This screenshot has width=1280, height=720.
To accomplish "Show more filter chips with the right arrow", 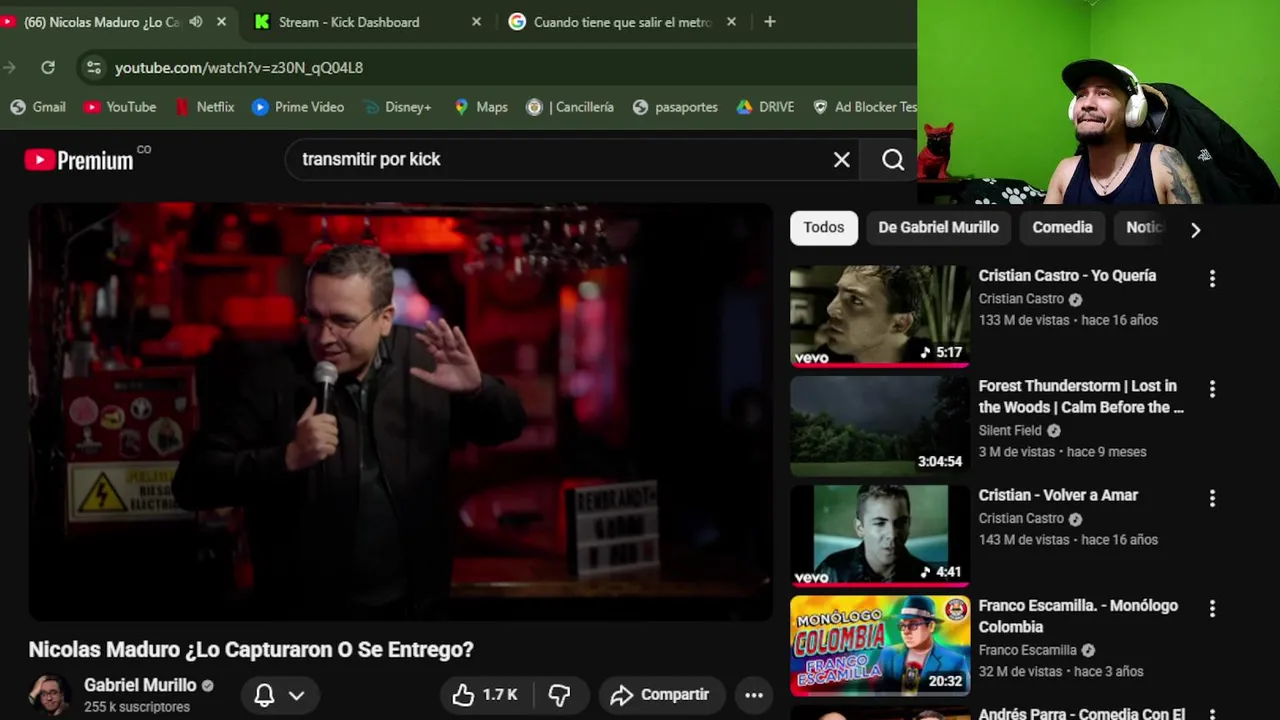I will click(1195, 229).
